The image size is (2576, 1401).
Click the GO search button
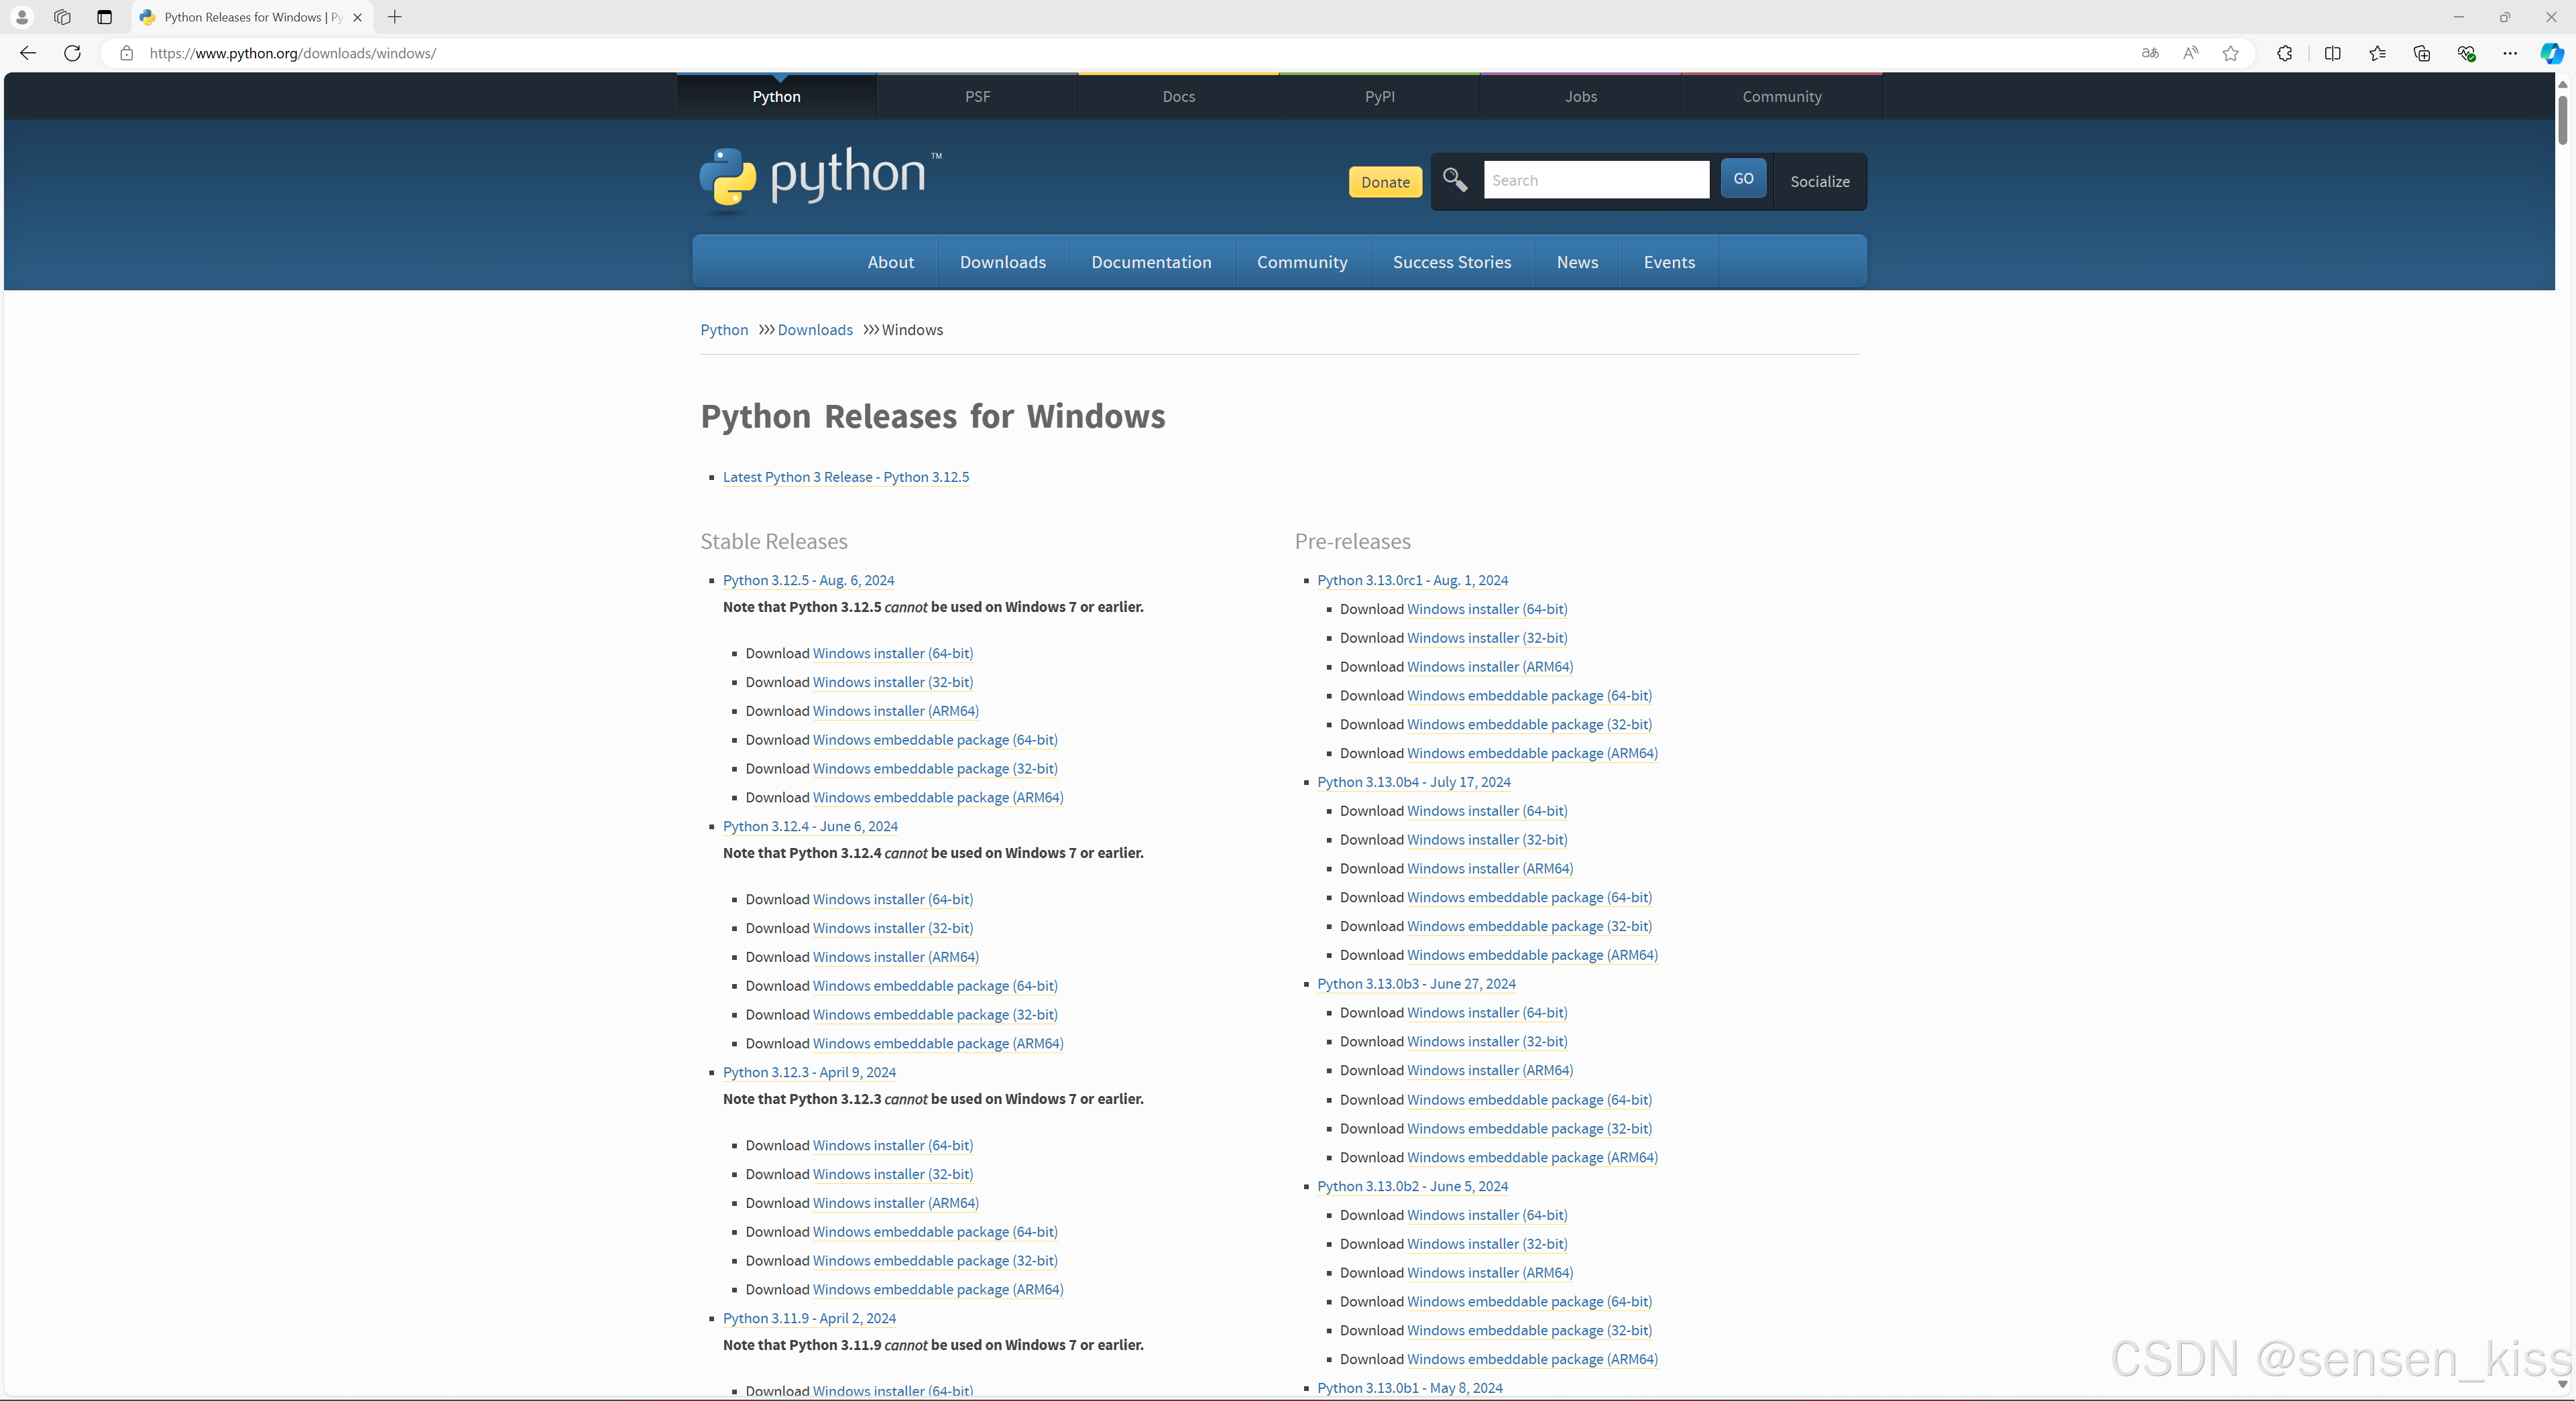pyautogui.click(x=1743, y=178)
